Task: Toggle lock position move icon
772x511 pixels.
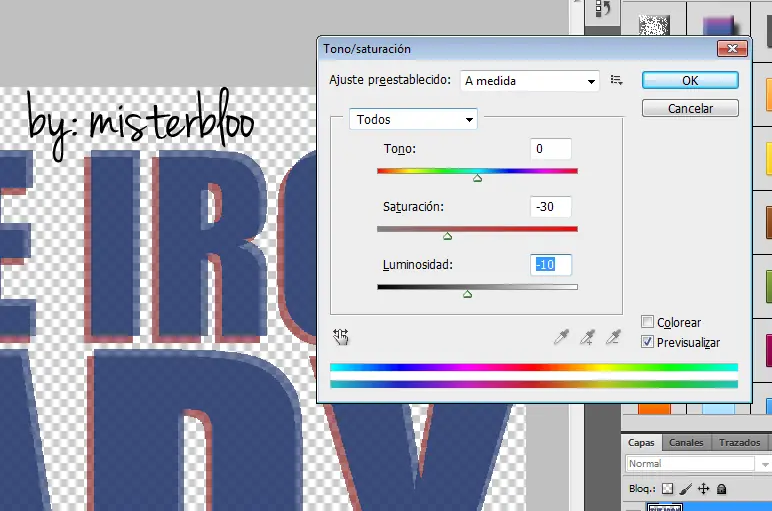Action: coord(704,489)
